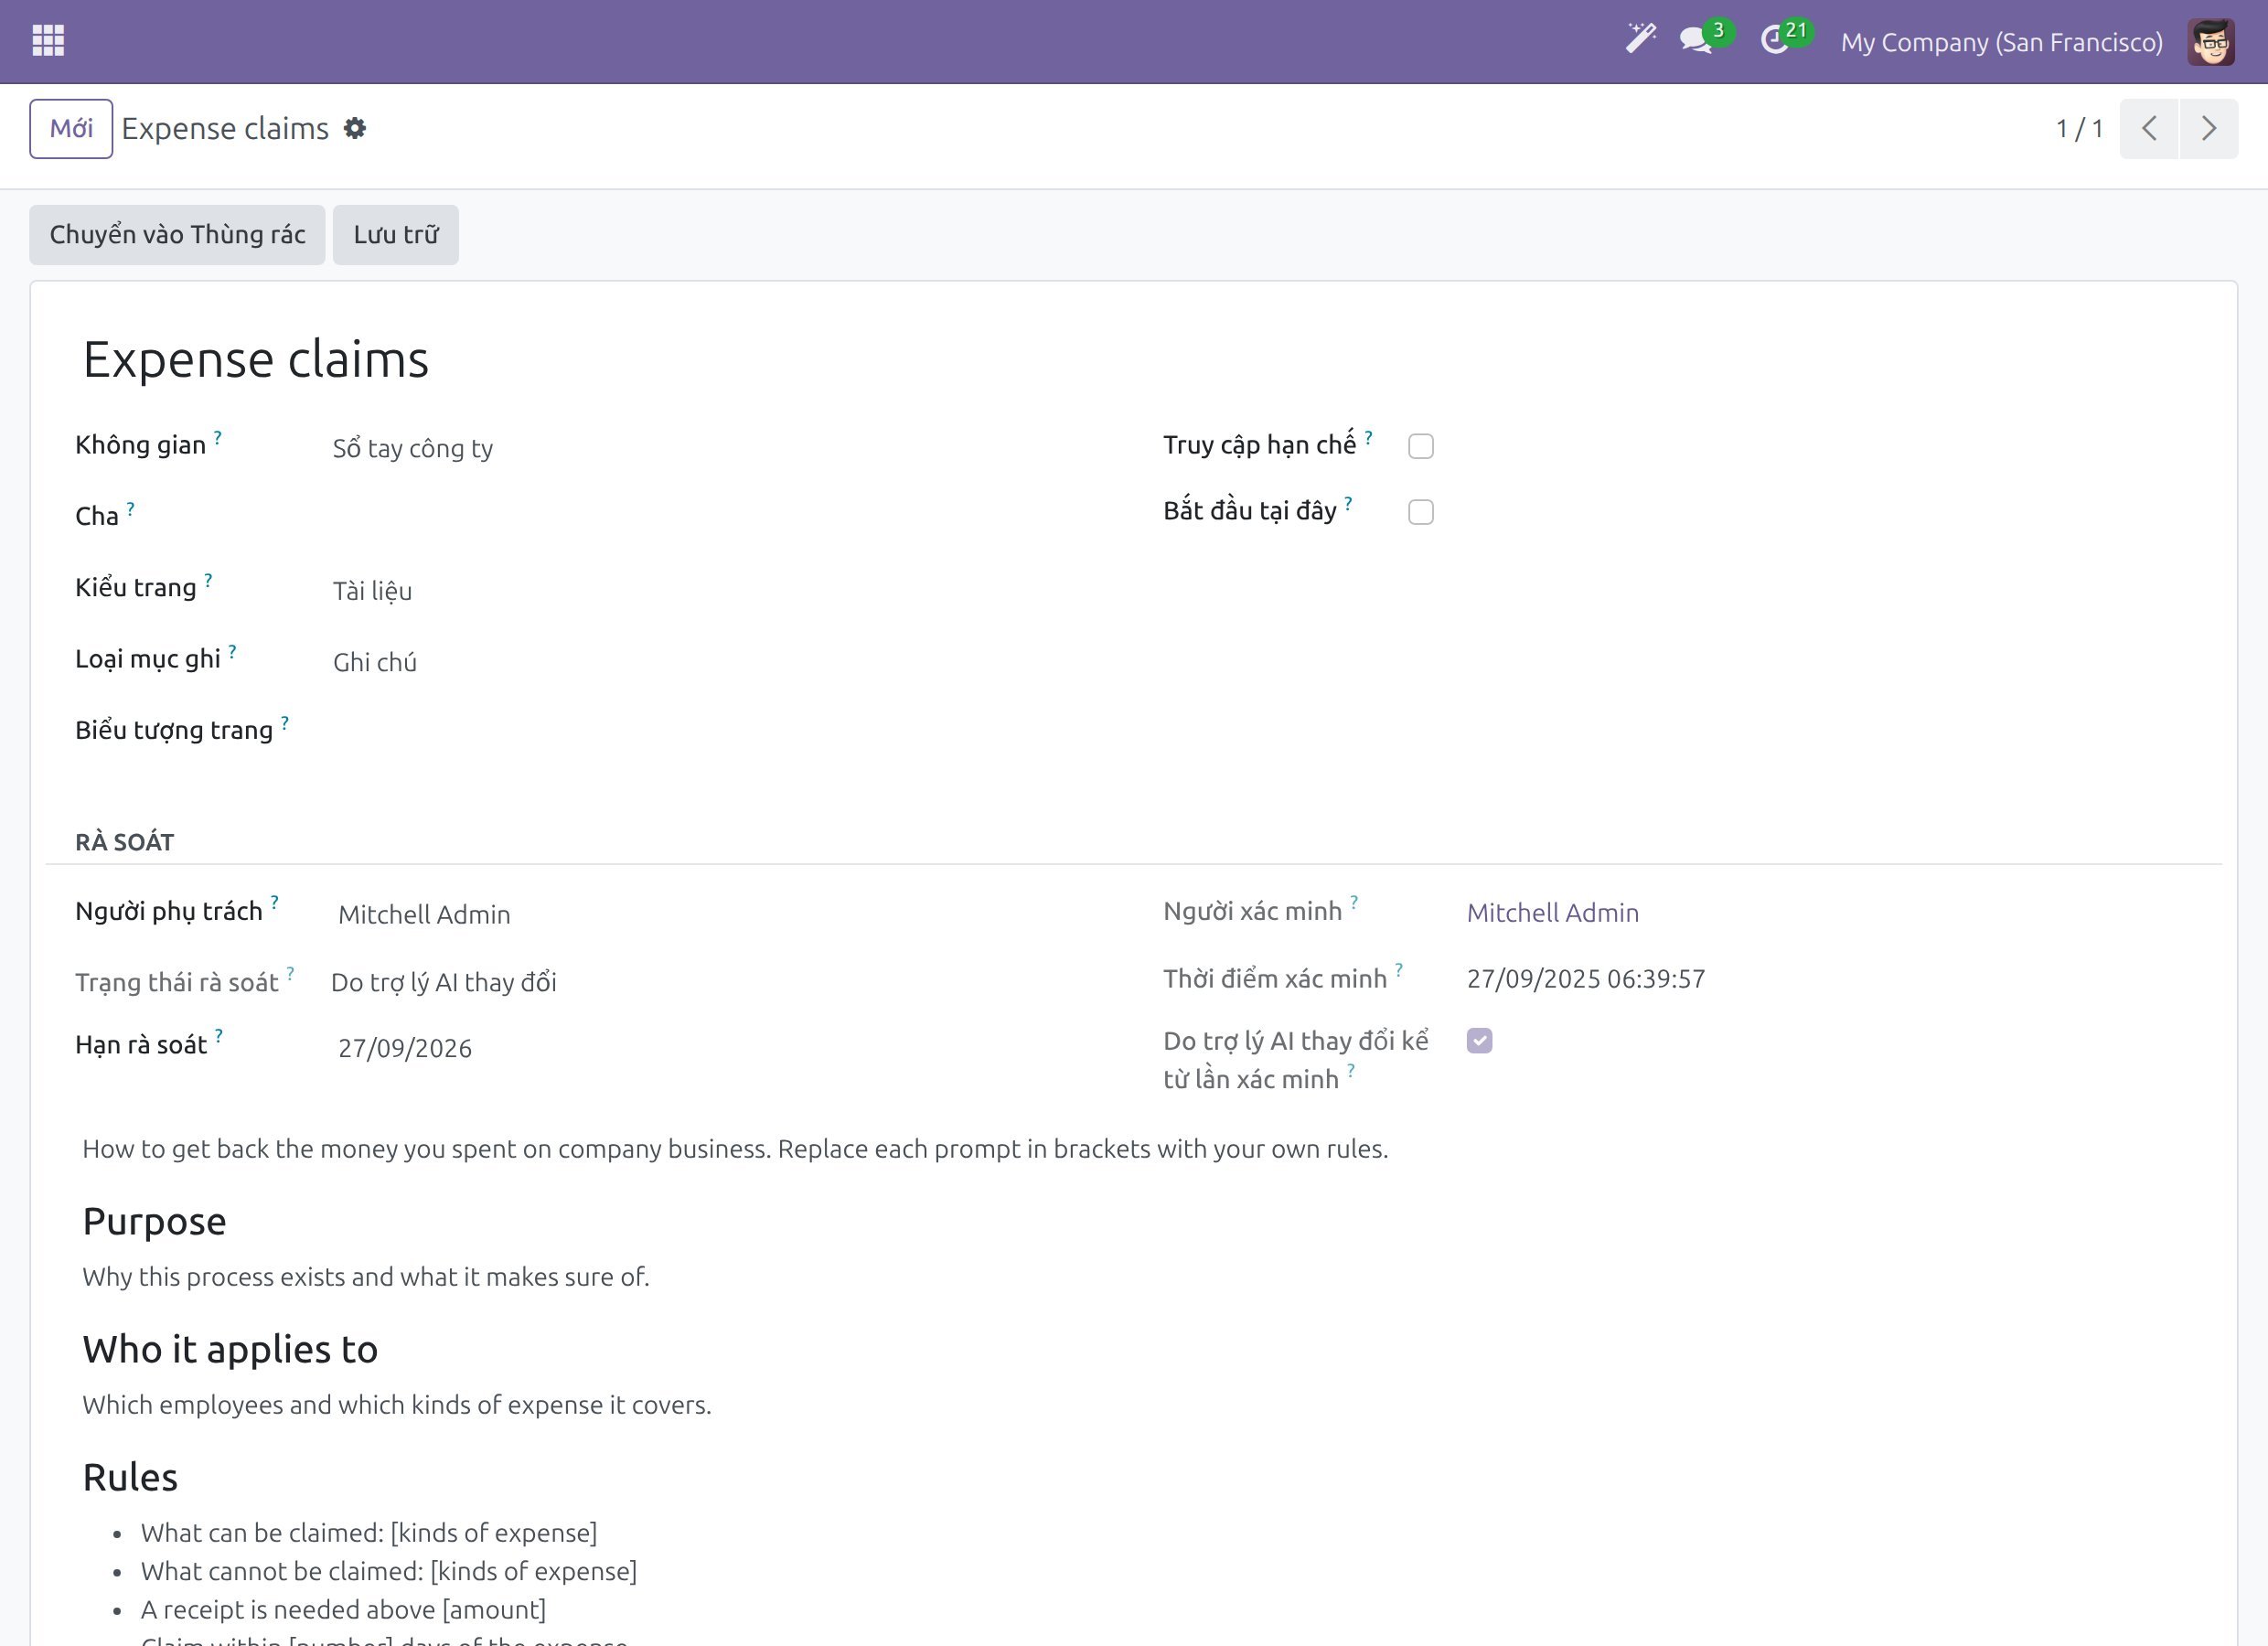Image resolution: width=2268 pixels, height=1646 pixels.
Task: Click the Trạng thái rà soát value text
Action: 443,982
